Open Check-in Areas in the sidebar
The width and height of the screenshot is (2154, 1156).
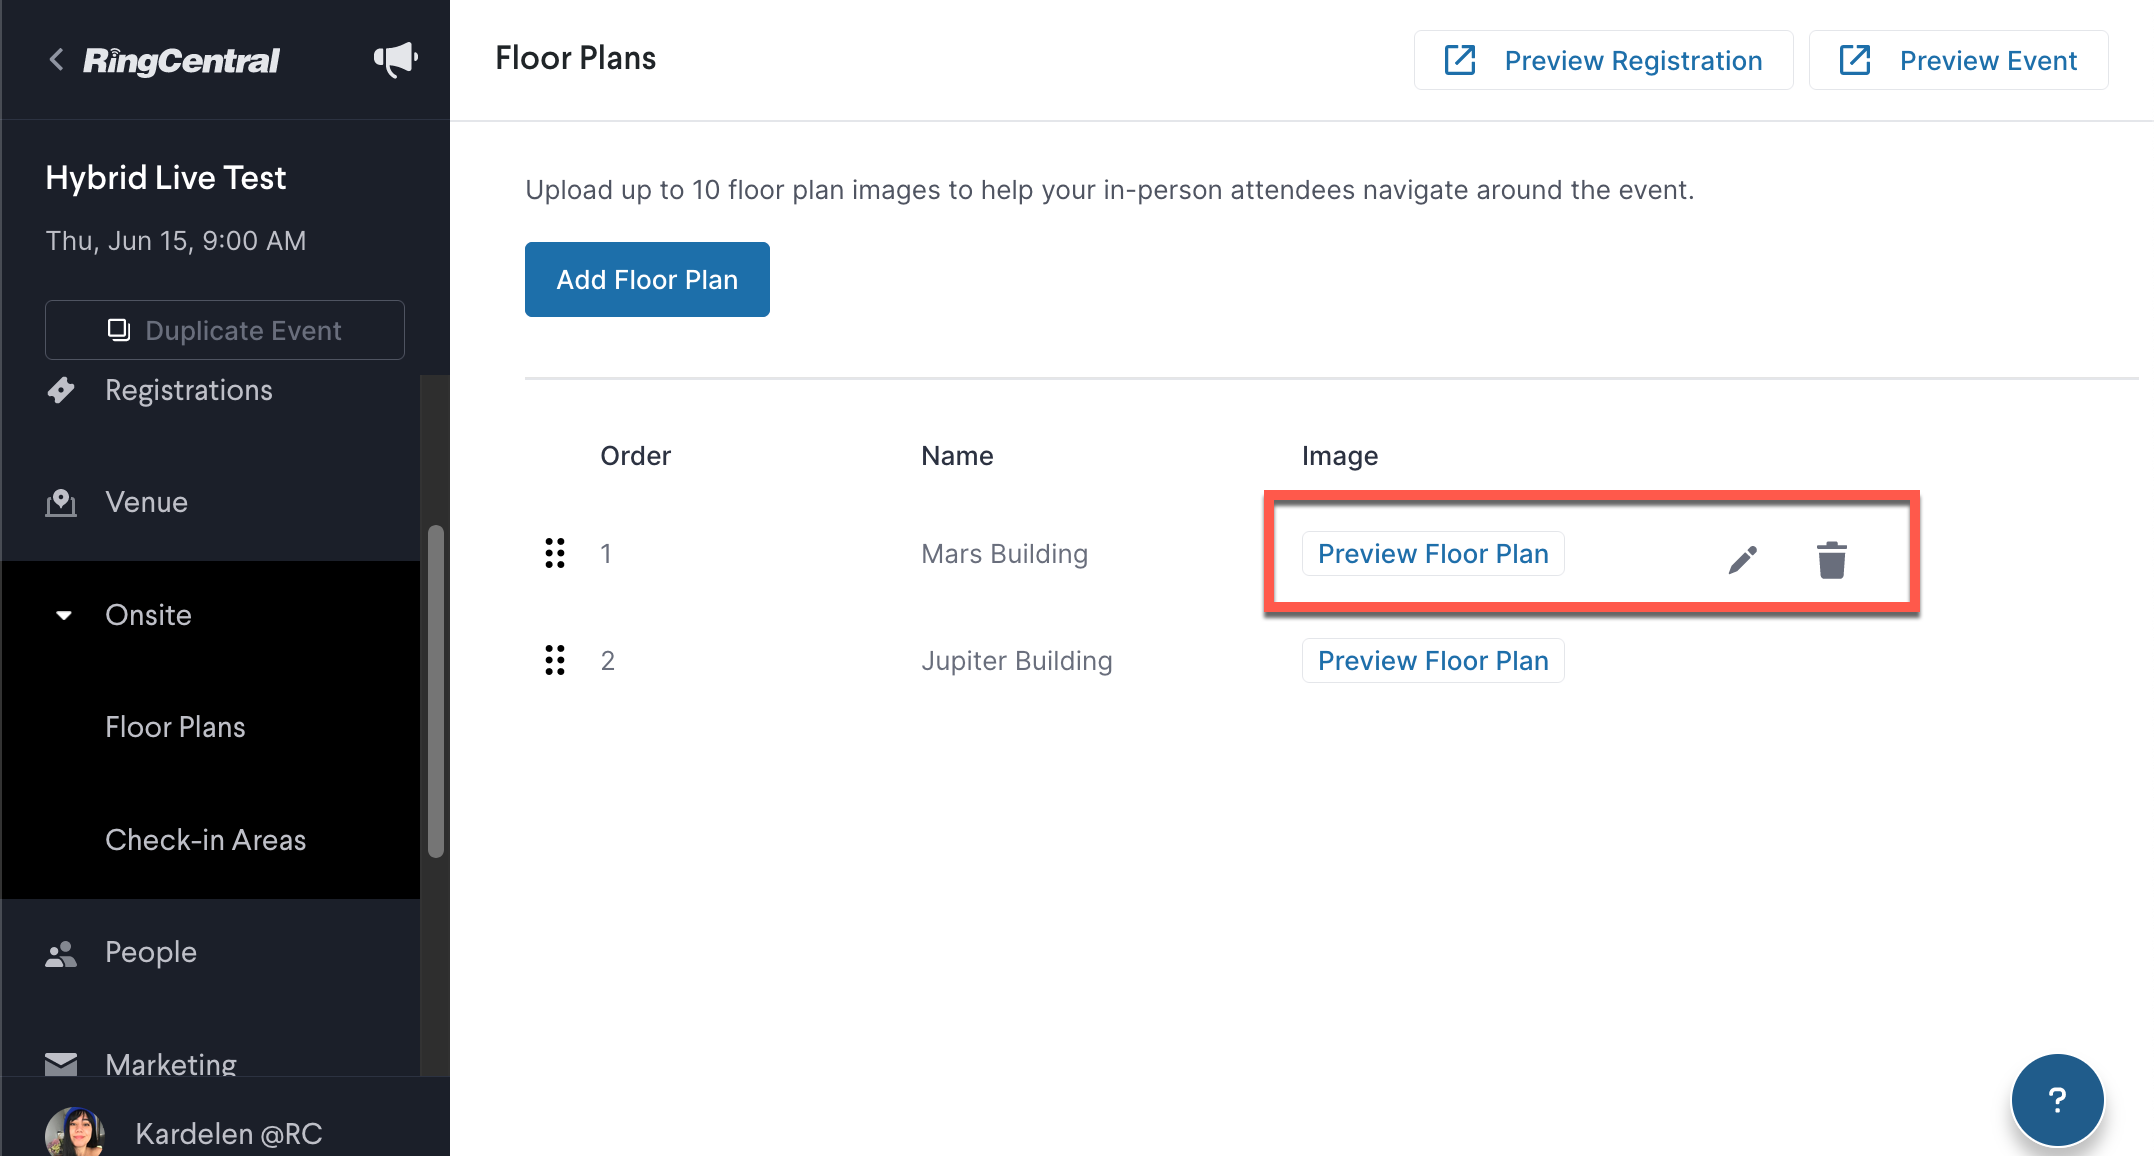point(205,840)
